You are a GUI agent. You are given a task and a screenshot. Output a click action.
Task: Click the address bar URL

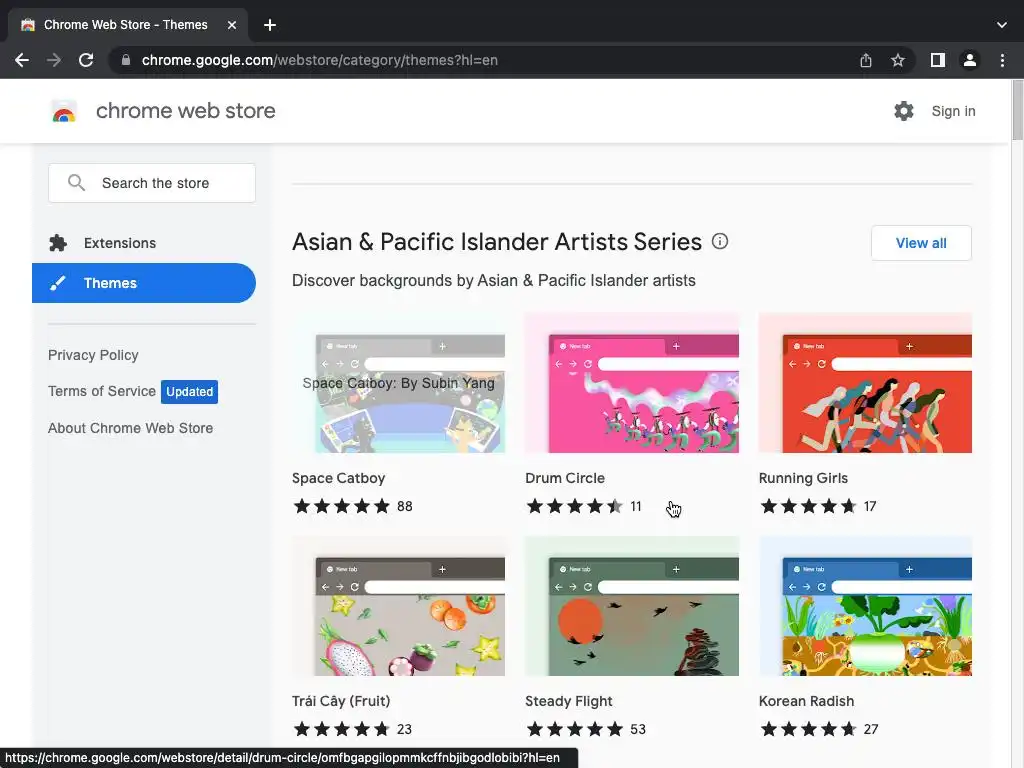pos(320,60)
